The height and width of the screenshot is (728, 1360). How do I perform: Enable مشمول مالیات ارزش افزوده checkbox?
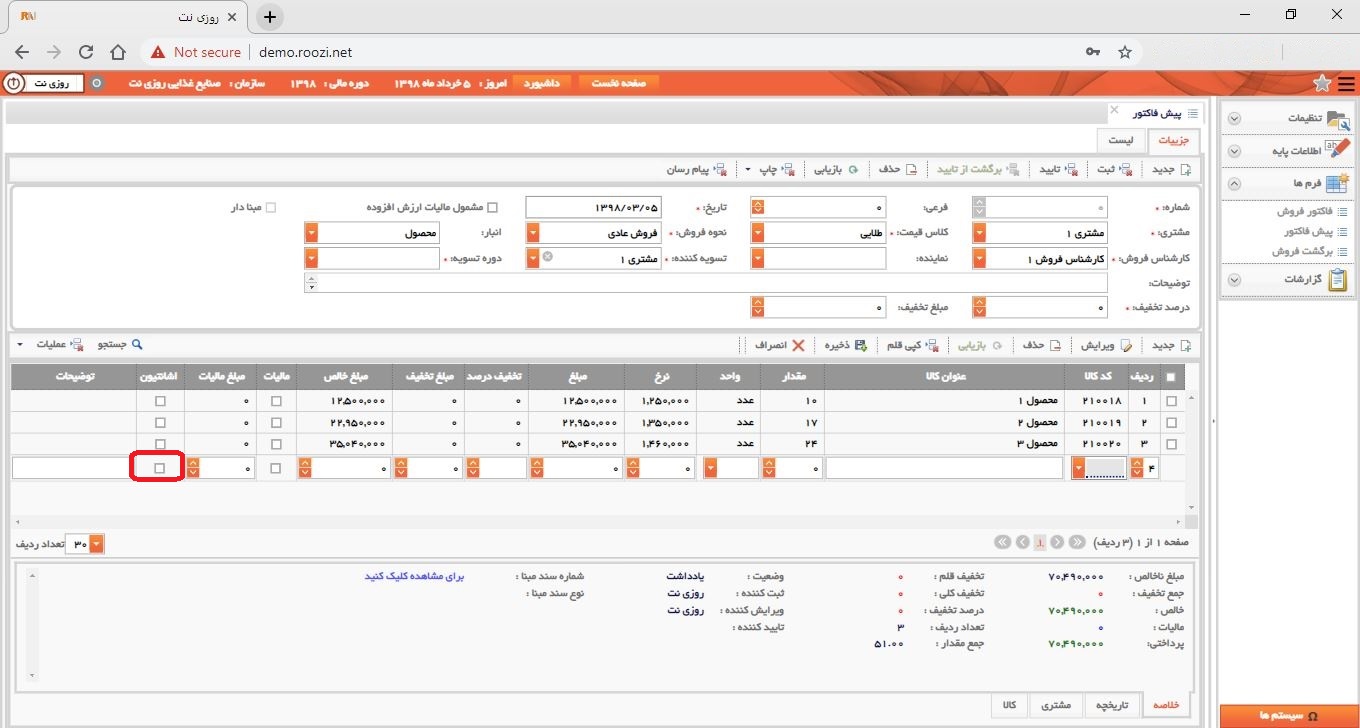pyautogui.click(x=492, y=208)
